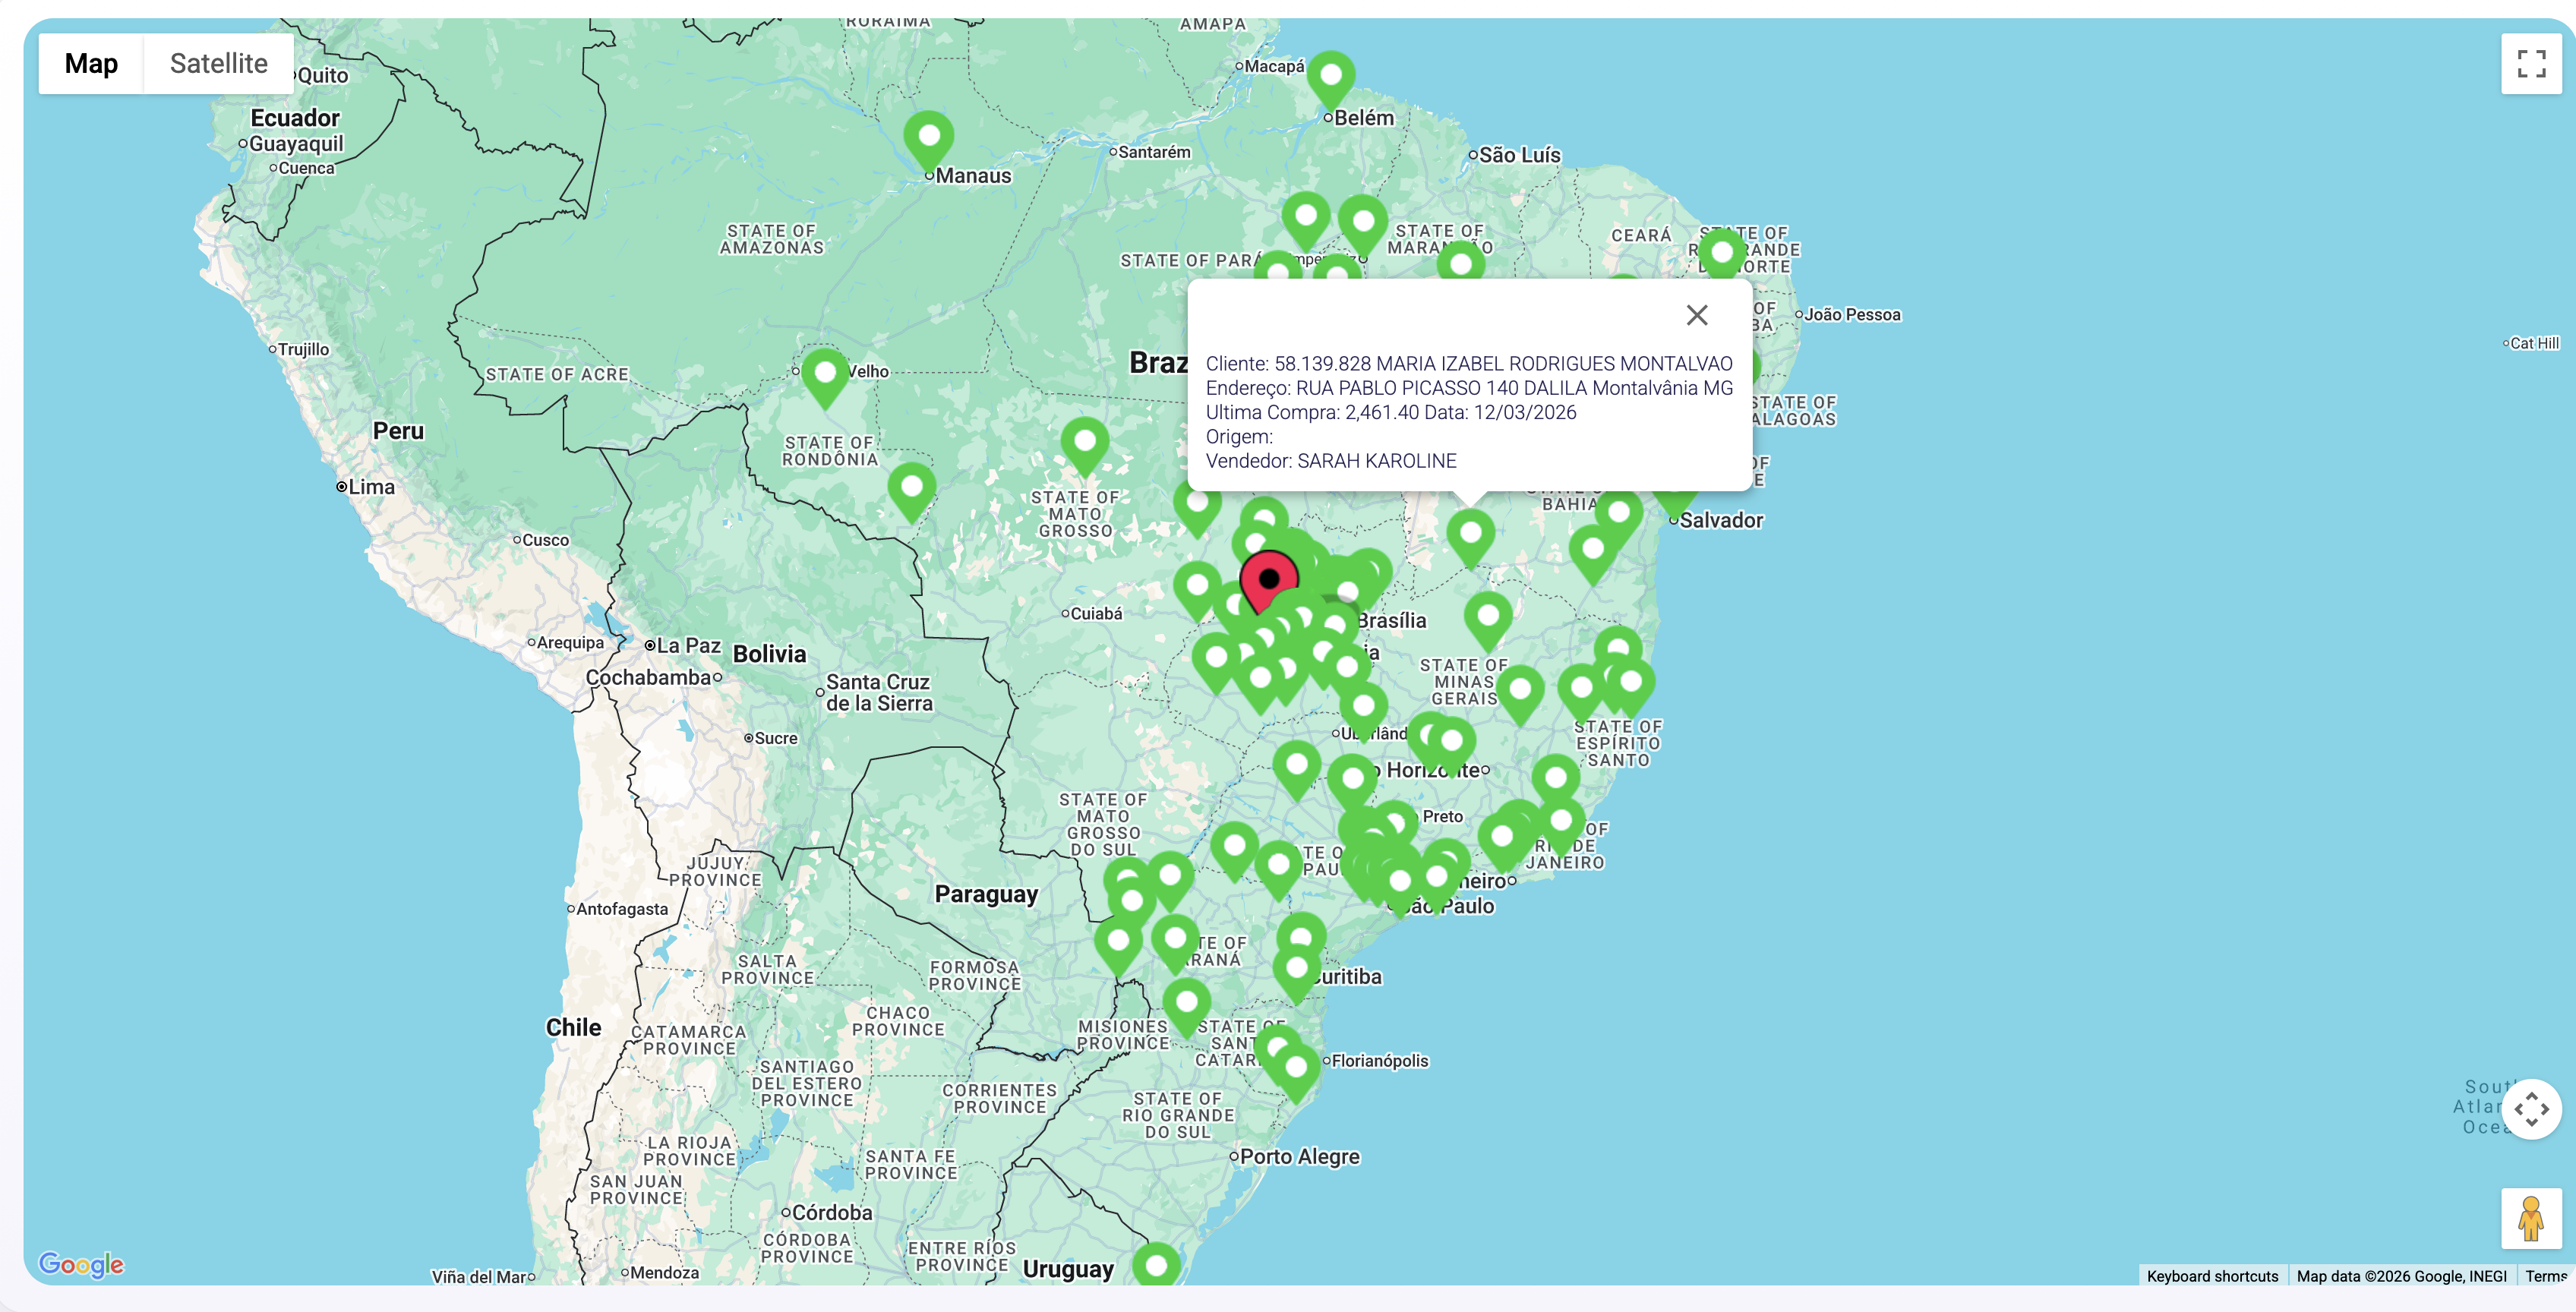Click the marker near Curitiba
Viewport: 2576px width, 1312px height.
[1296, 967]
